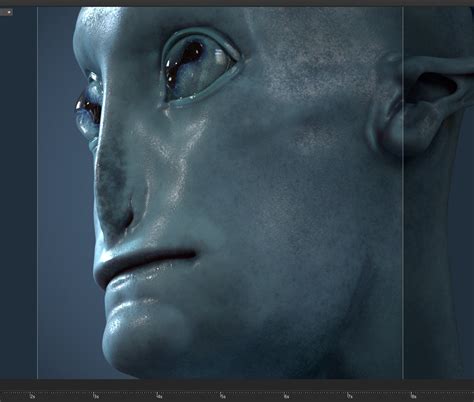Image resolution: width=474 pixels, height=402 pixels.
Task: Pick the character's ear in viewport
Action: [417, 103]
